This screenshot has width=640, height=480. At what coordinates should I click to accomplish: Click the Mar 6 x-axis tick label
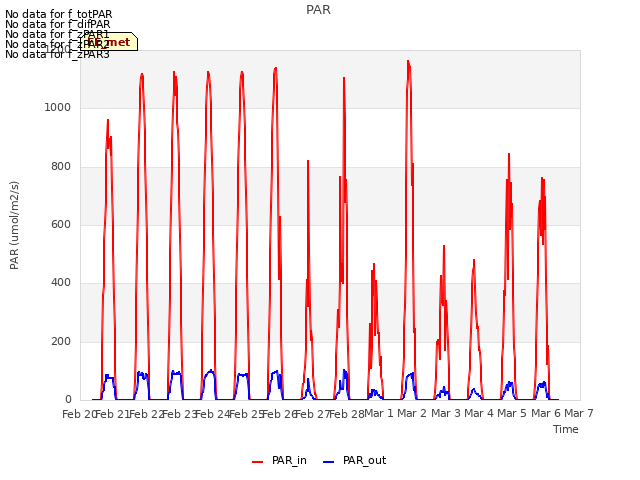(546, 413)
